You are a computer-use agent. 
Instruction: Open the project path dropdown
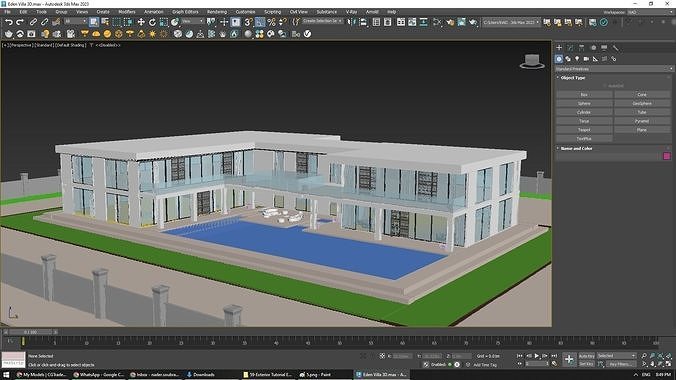[x=511, y=22]
